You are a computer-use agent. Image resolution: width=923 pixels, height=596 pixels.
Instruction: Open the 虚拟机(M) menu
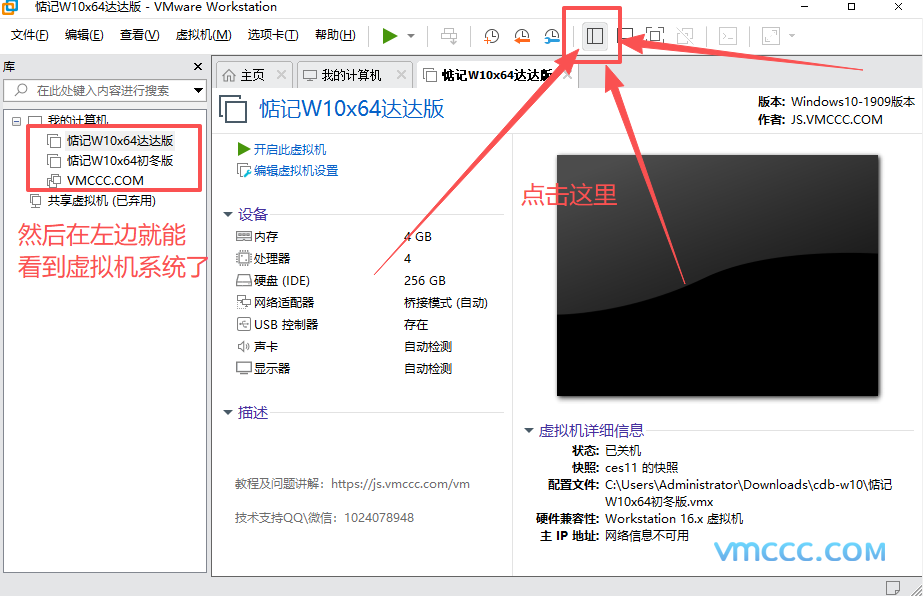tap(203, 35)
